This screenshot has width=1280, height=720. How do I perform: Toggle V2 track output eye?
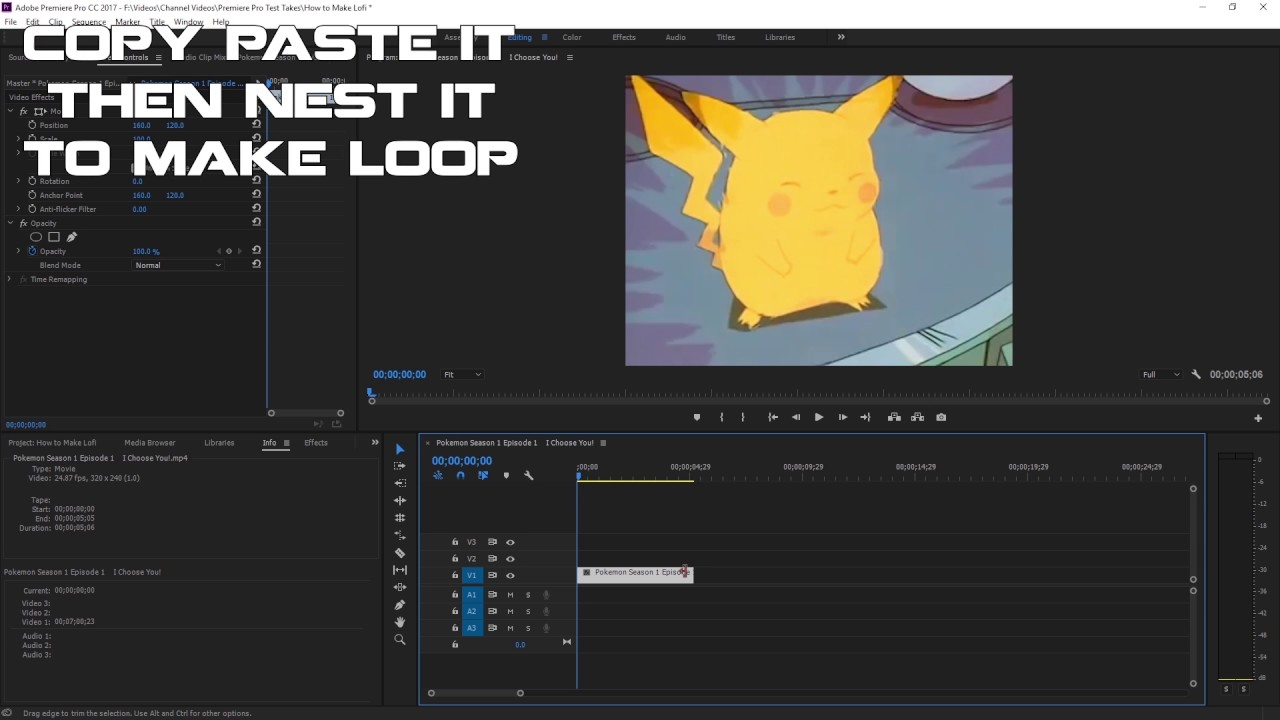(510, 559)
